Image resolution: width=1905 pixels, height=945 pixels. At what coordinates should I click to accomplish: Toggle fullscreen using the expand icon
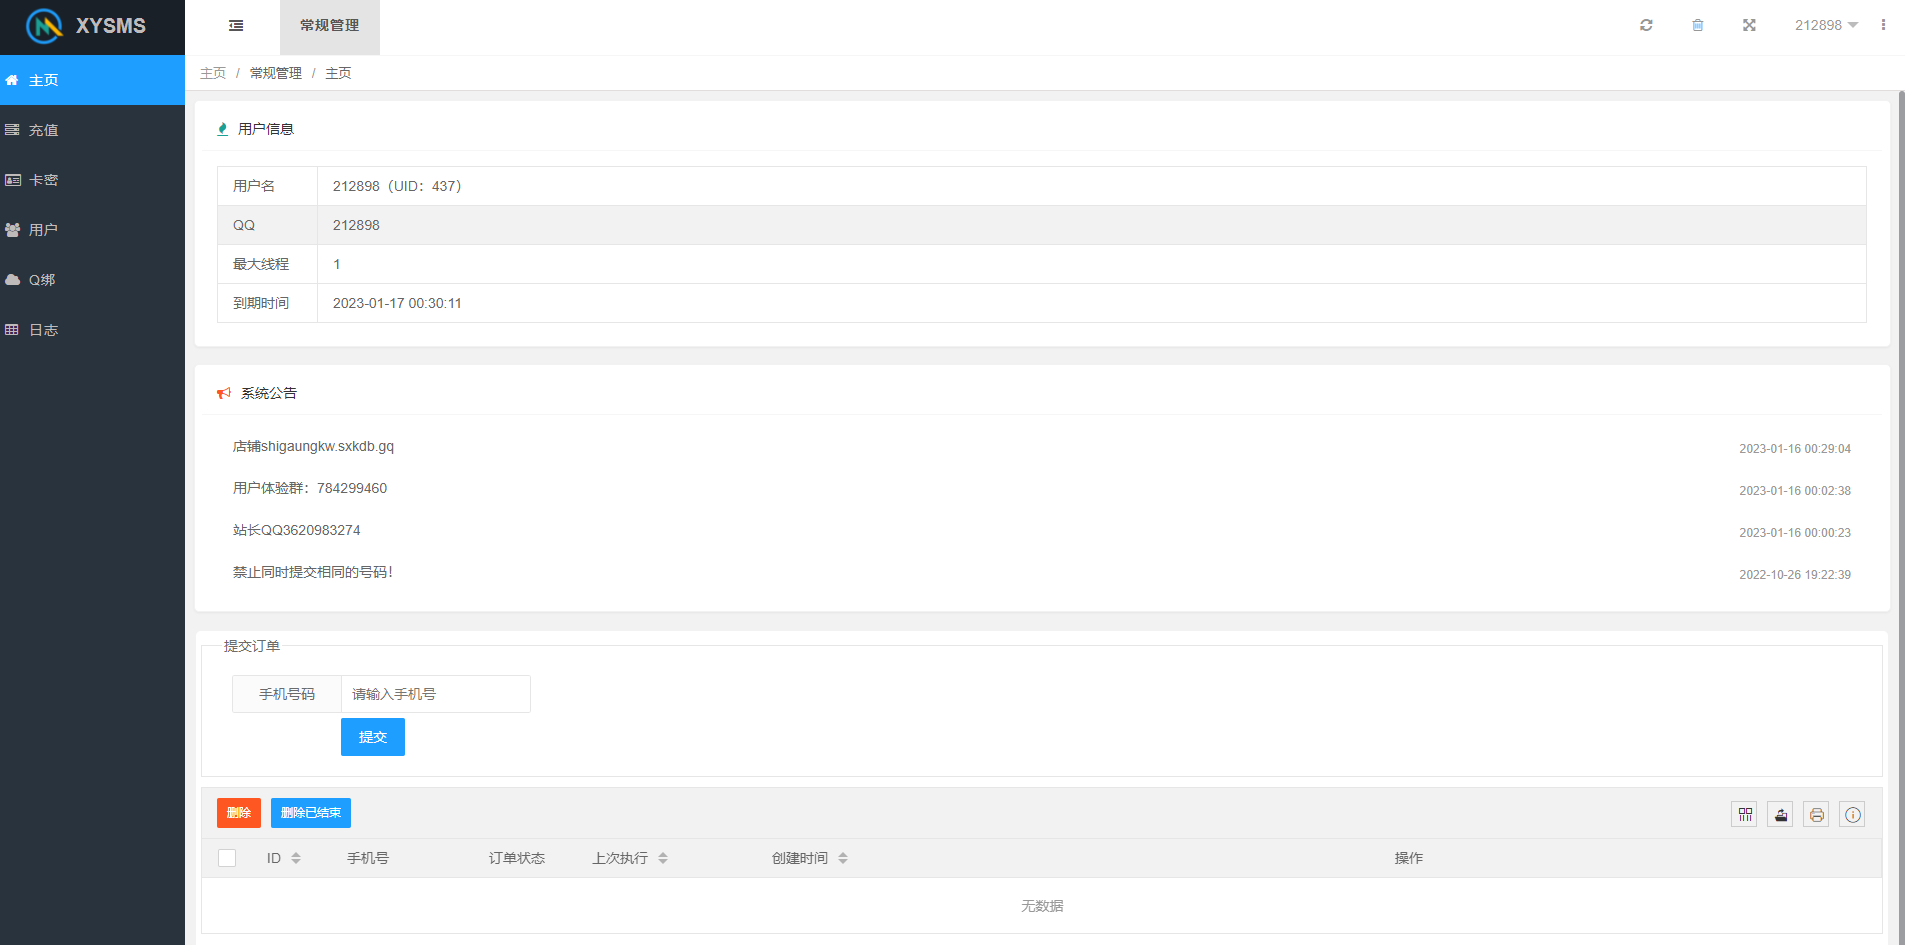click(1749, 26)
